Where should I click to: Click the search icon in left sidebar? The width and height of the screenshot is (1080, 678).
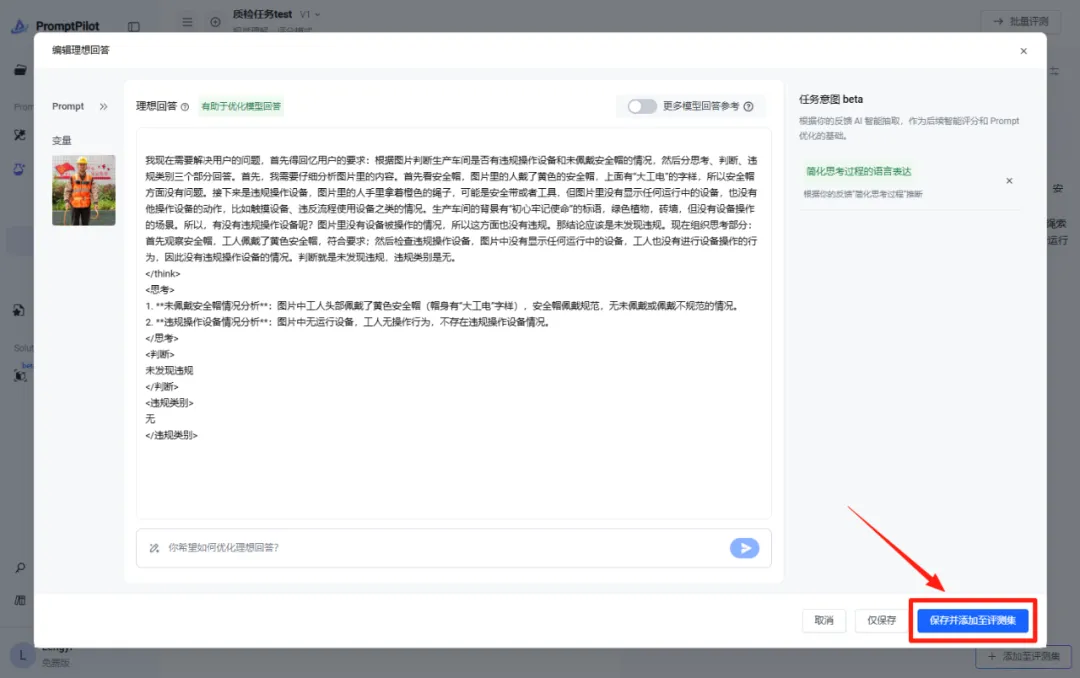coord(20,568)
